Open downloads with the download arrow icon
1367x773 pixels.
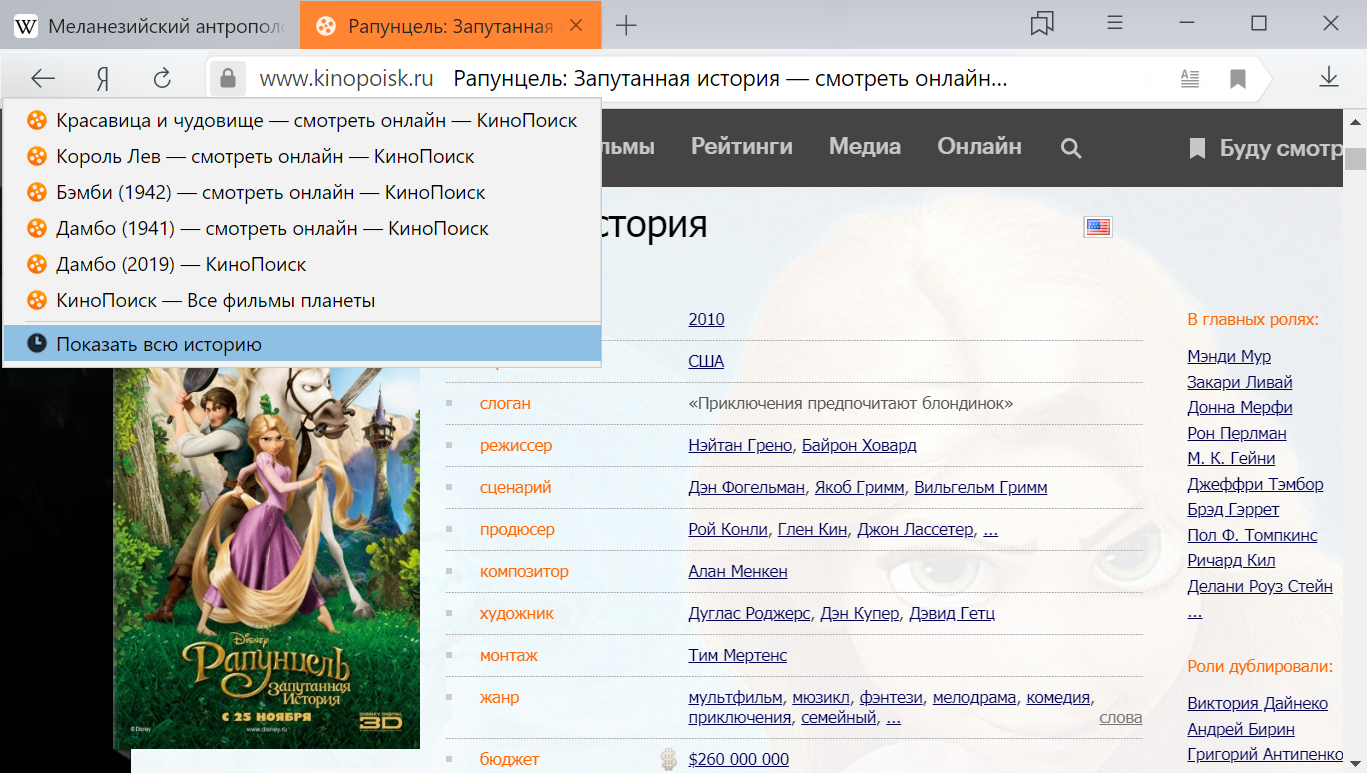(x=1328, y=77)
